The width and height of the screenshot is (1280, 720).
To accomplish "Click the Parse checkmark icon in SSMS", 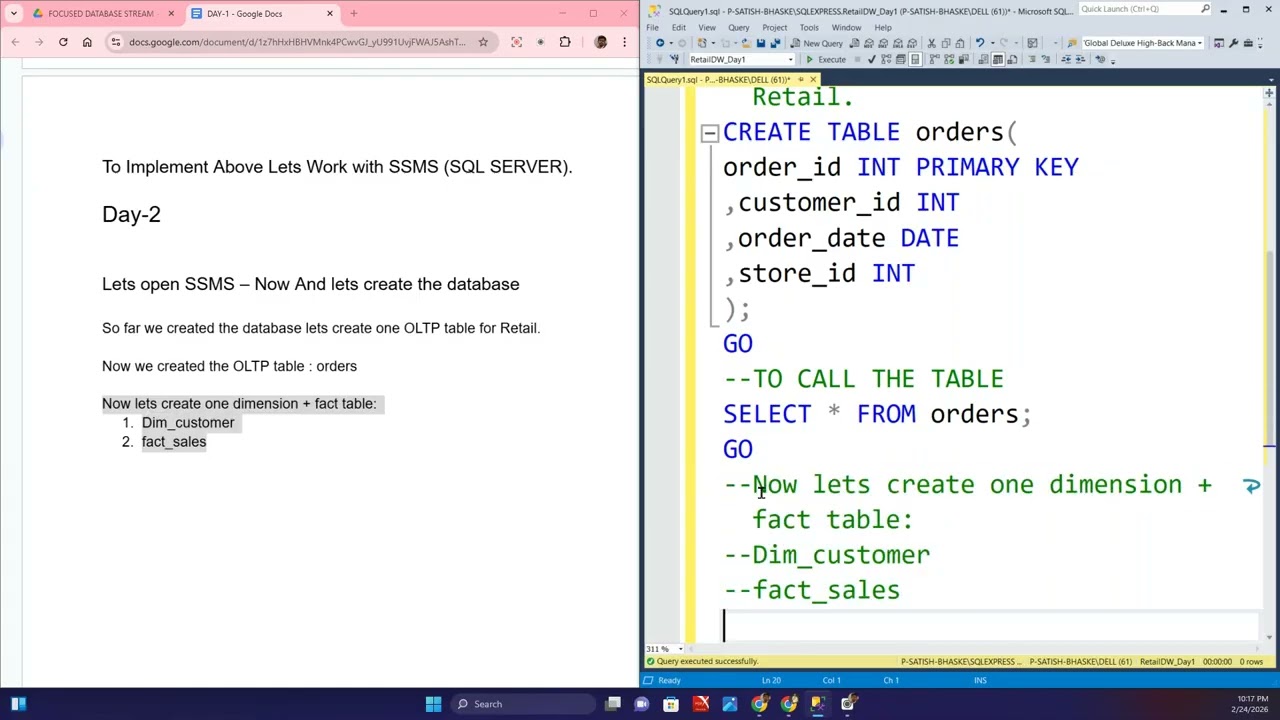I will (871, 59).
